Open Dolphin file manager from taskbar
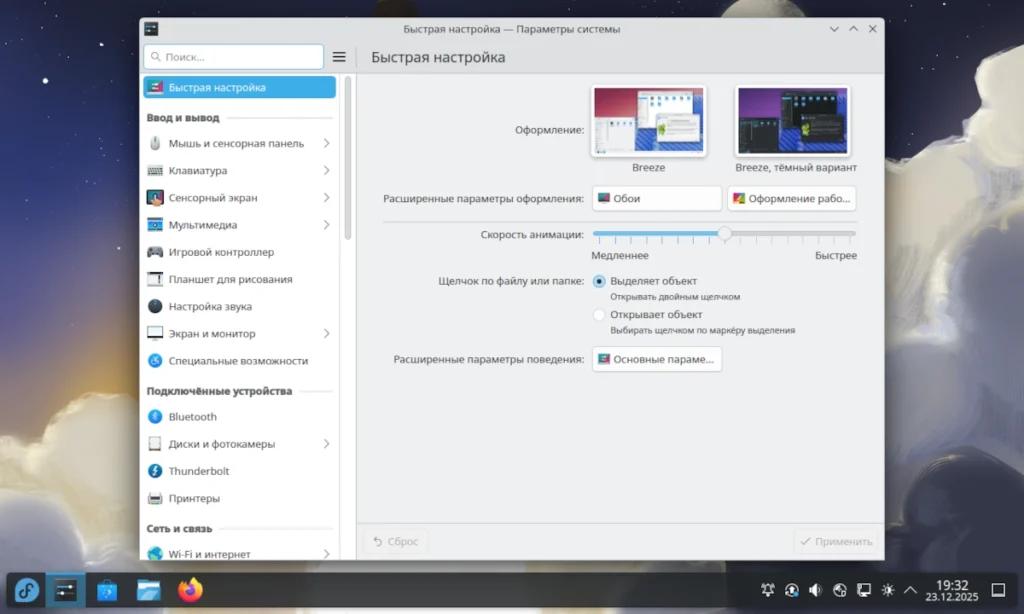The height and width of the screenshot is (614, 1024). coord(149,590)
